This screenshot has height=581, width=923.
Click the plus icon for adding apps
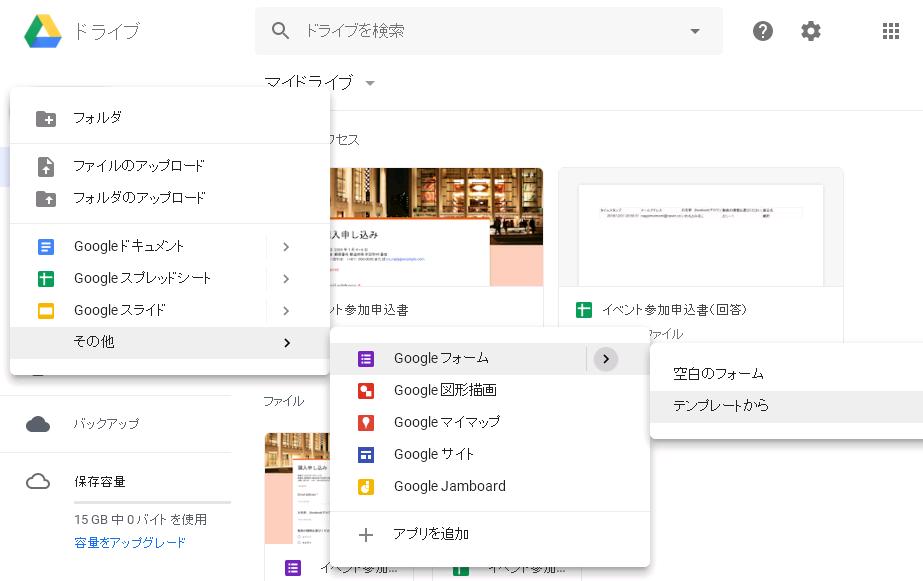pos(366,534)
